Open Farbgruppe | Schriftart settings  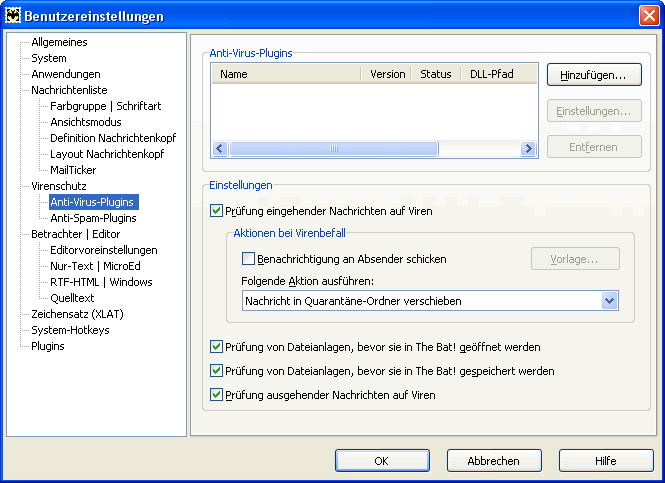[x=106, y=106]
